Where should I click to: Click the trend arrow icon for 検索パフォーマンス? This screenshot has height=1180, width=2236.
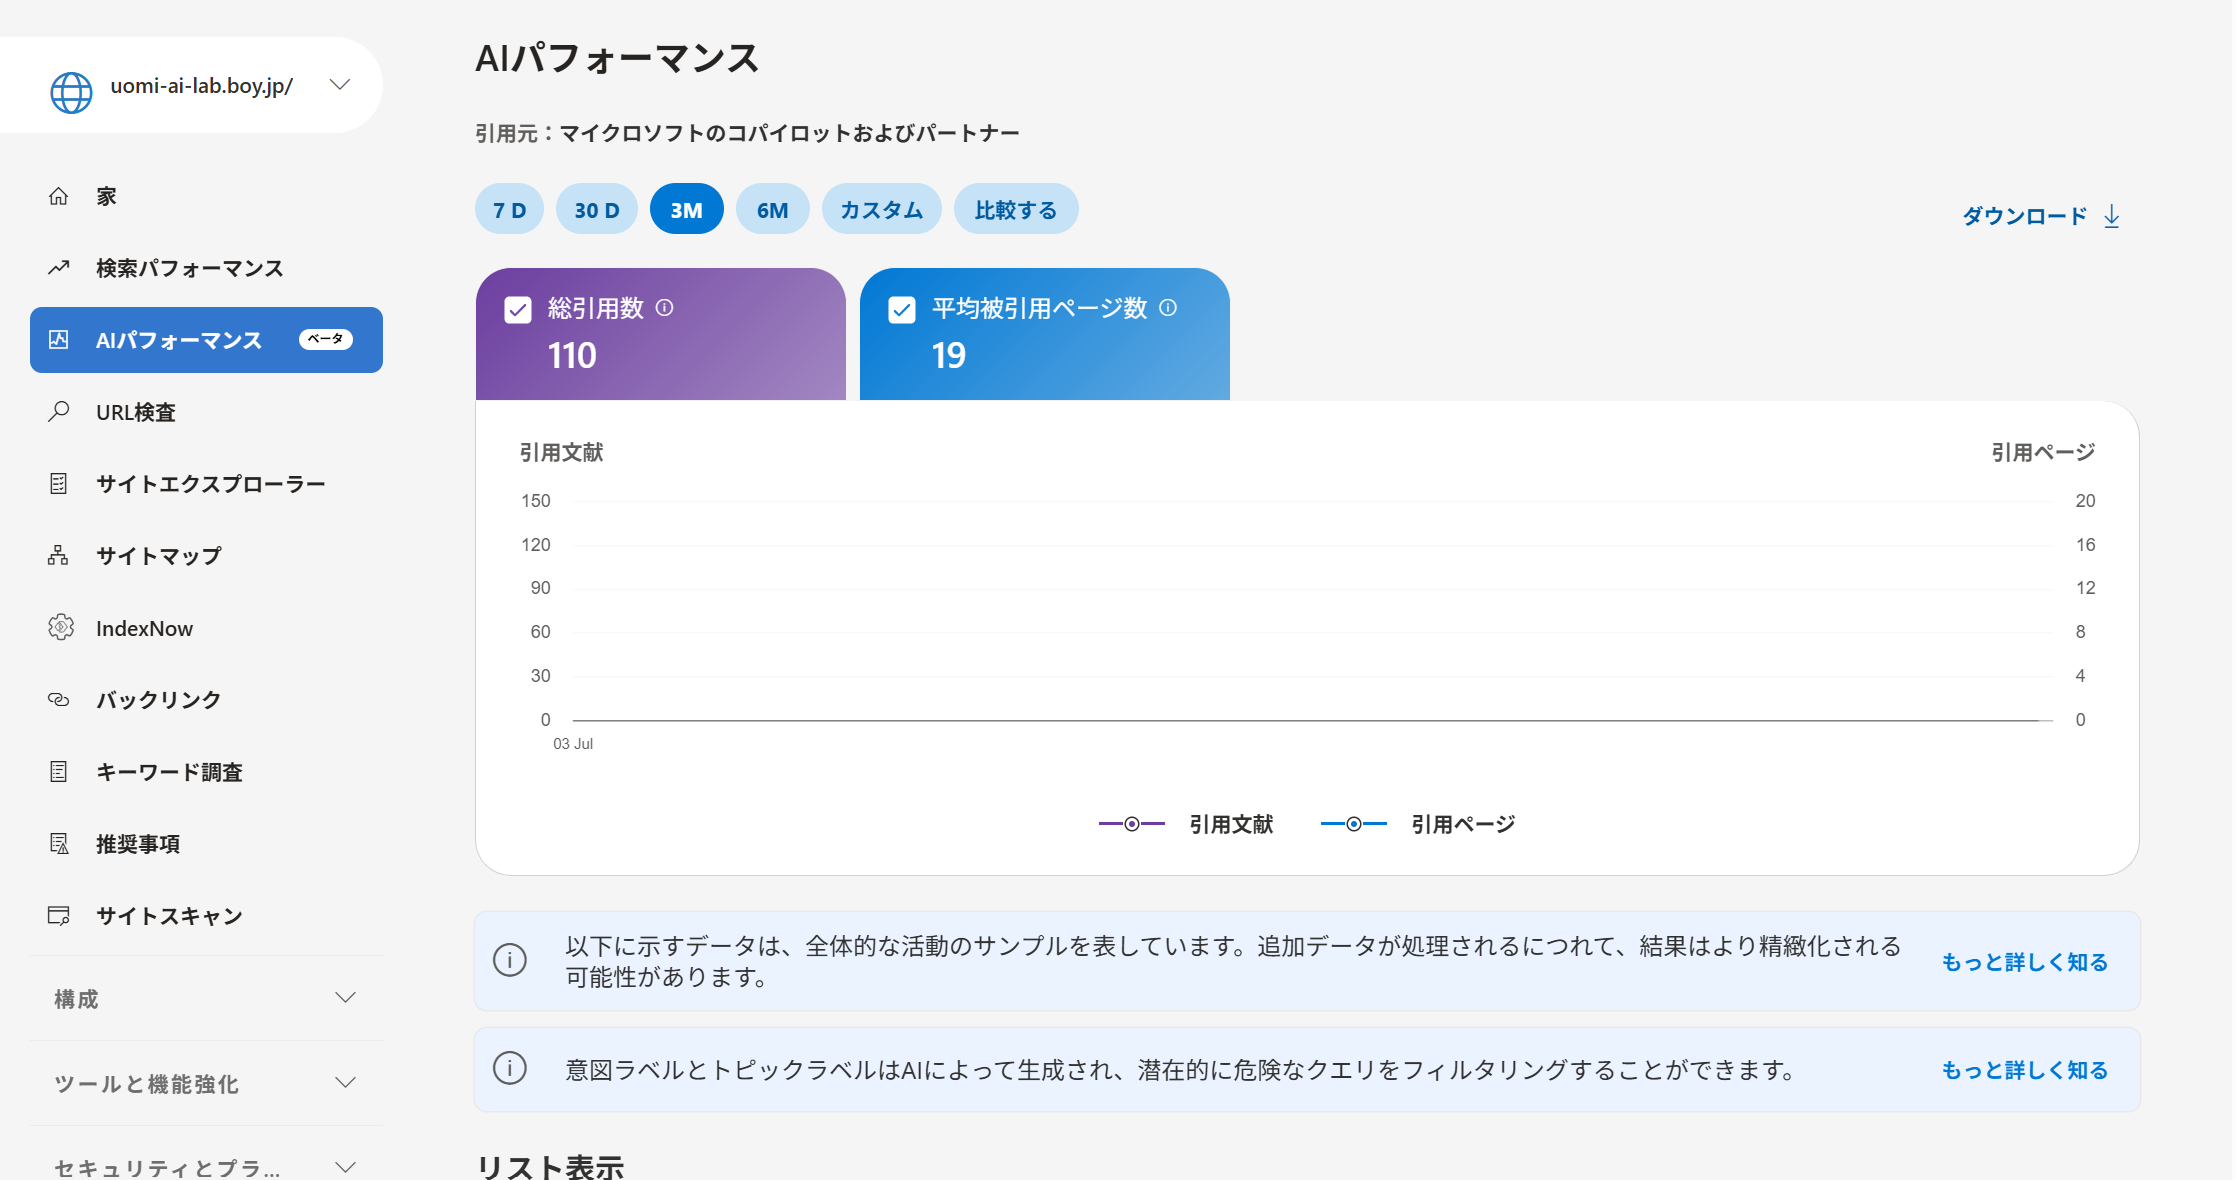click(x=59, y=268)
